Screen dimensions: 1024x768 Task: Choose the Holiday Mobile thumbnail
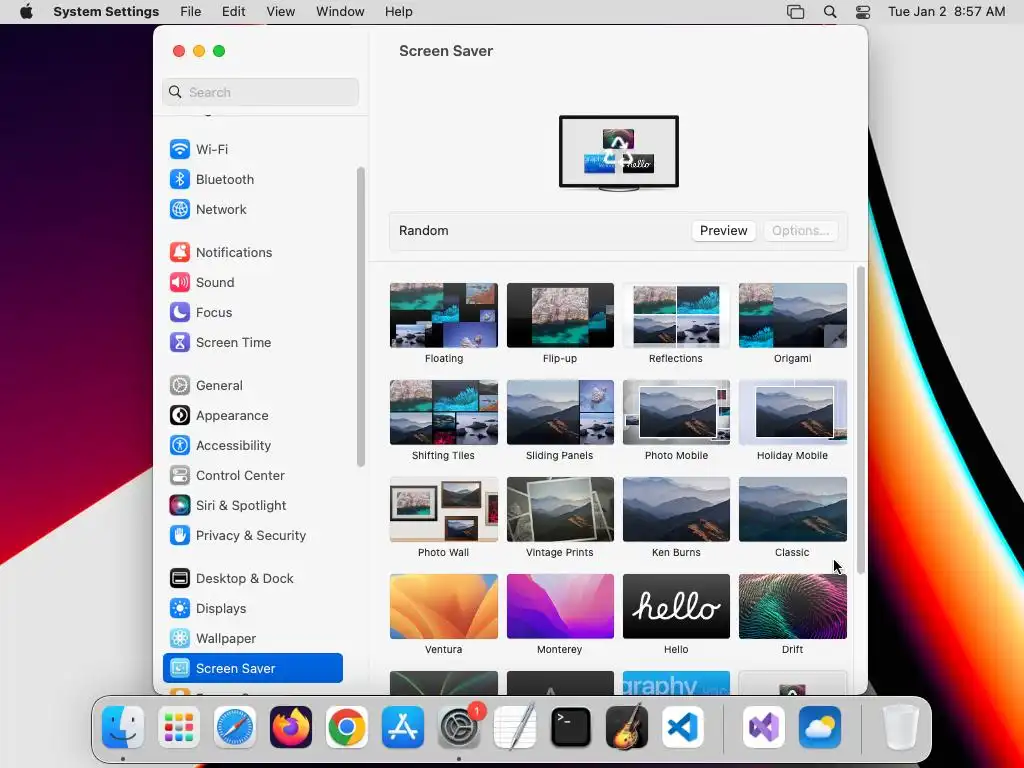coord(793,412)
